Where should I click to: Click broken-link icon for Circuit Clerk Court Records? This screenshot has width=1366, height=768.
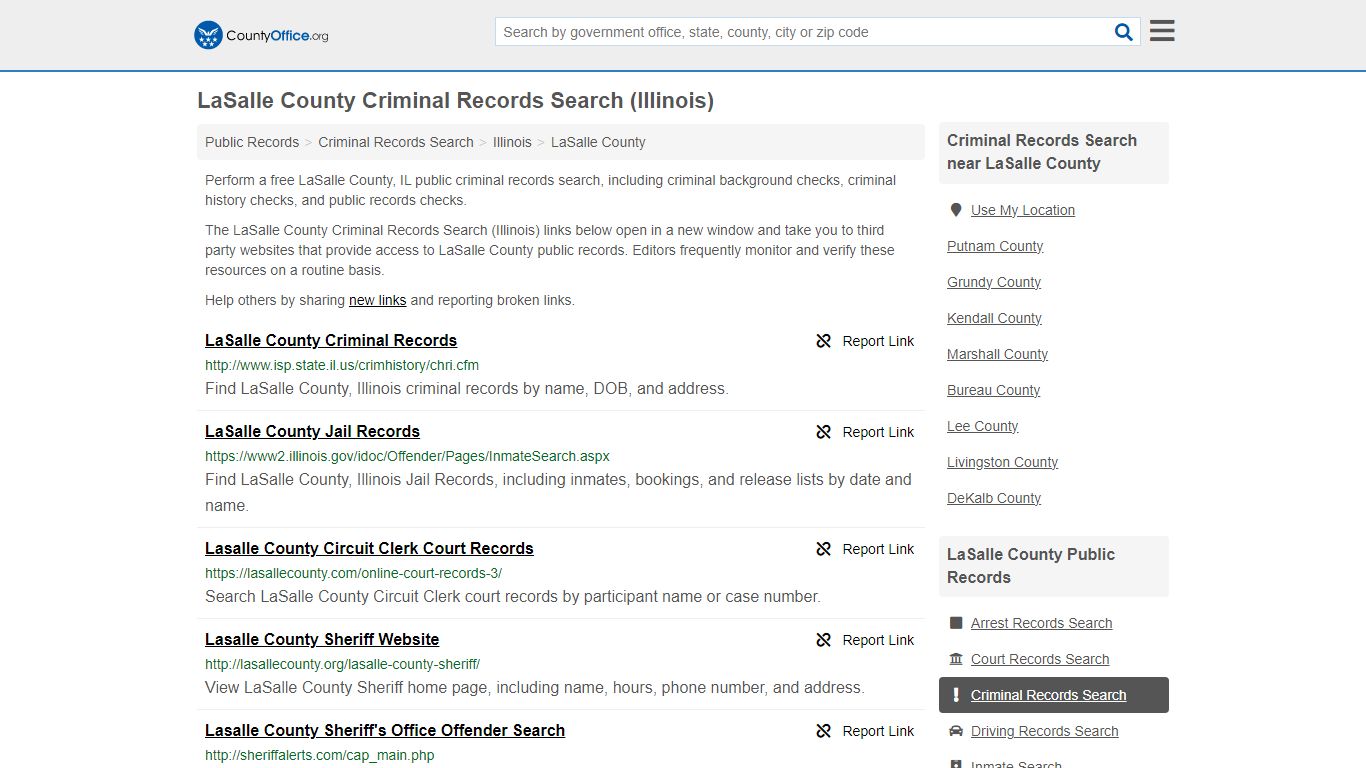823,549
